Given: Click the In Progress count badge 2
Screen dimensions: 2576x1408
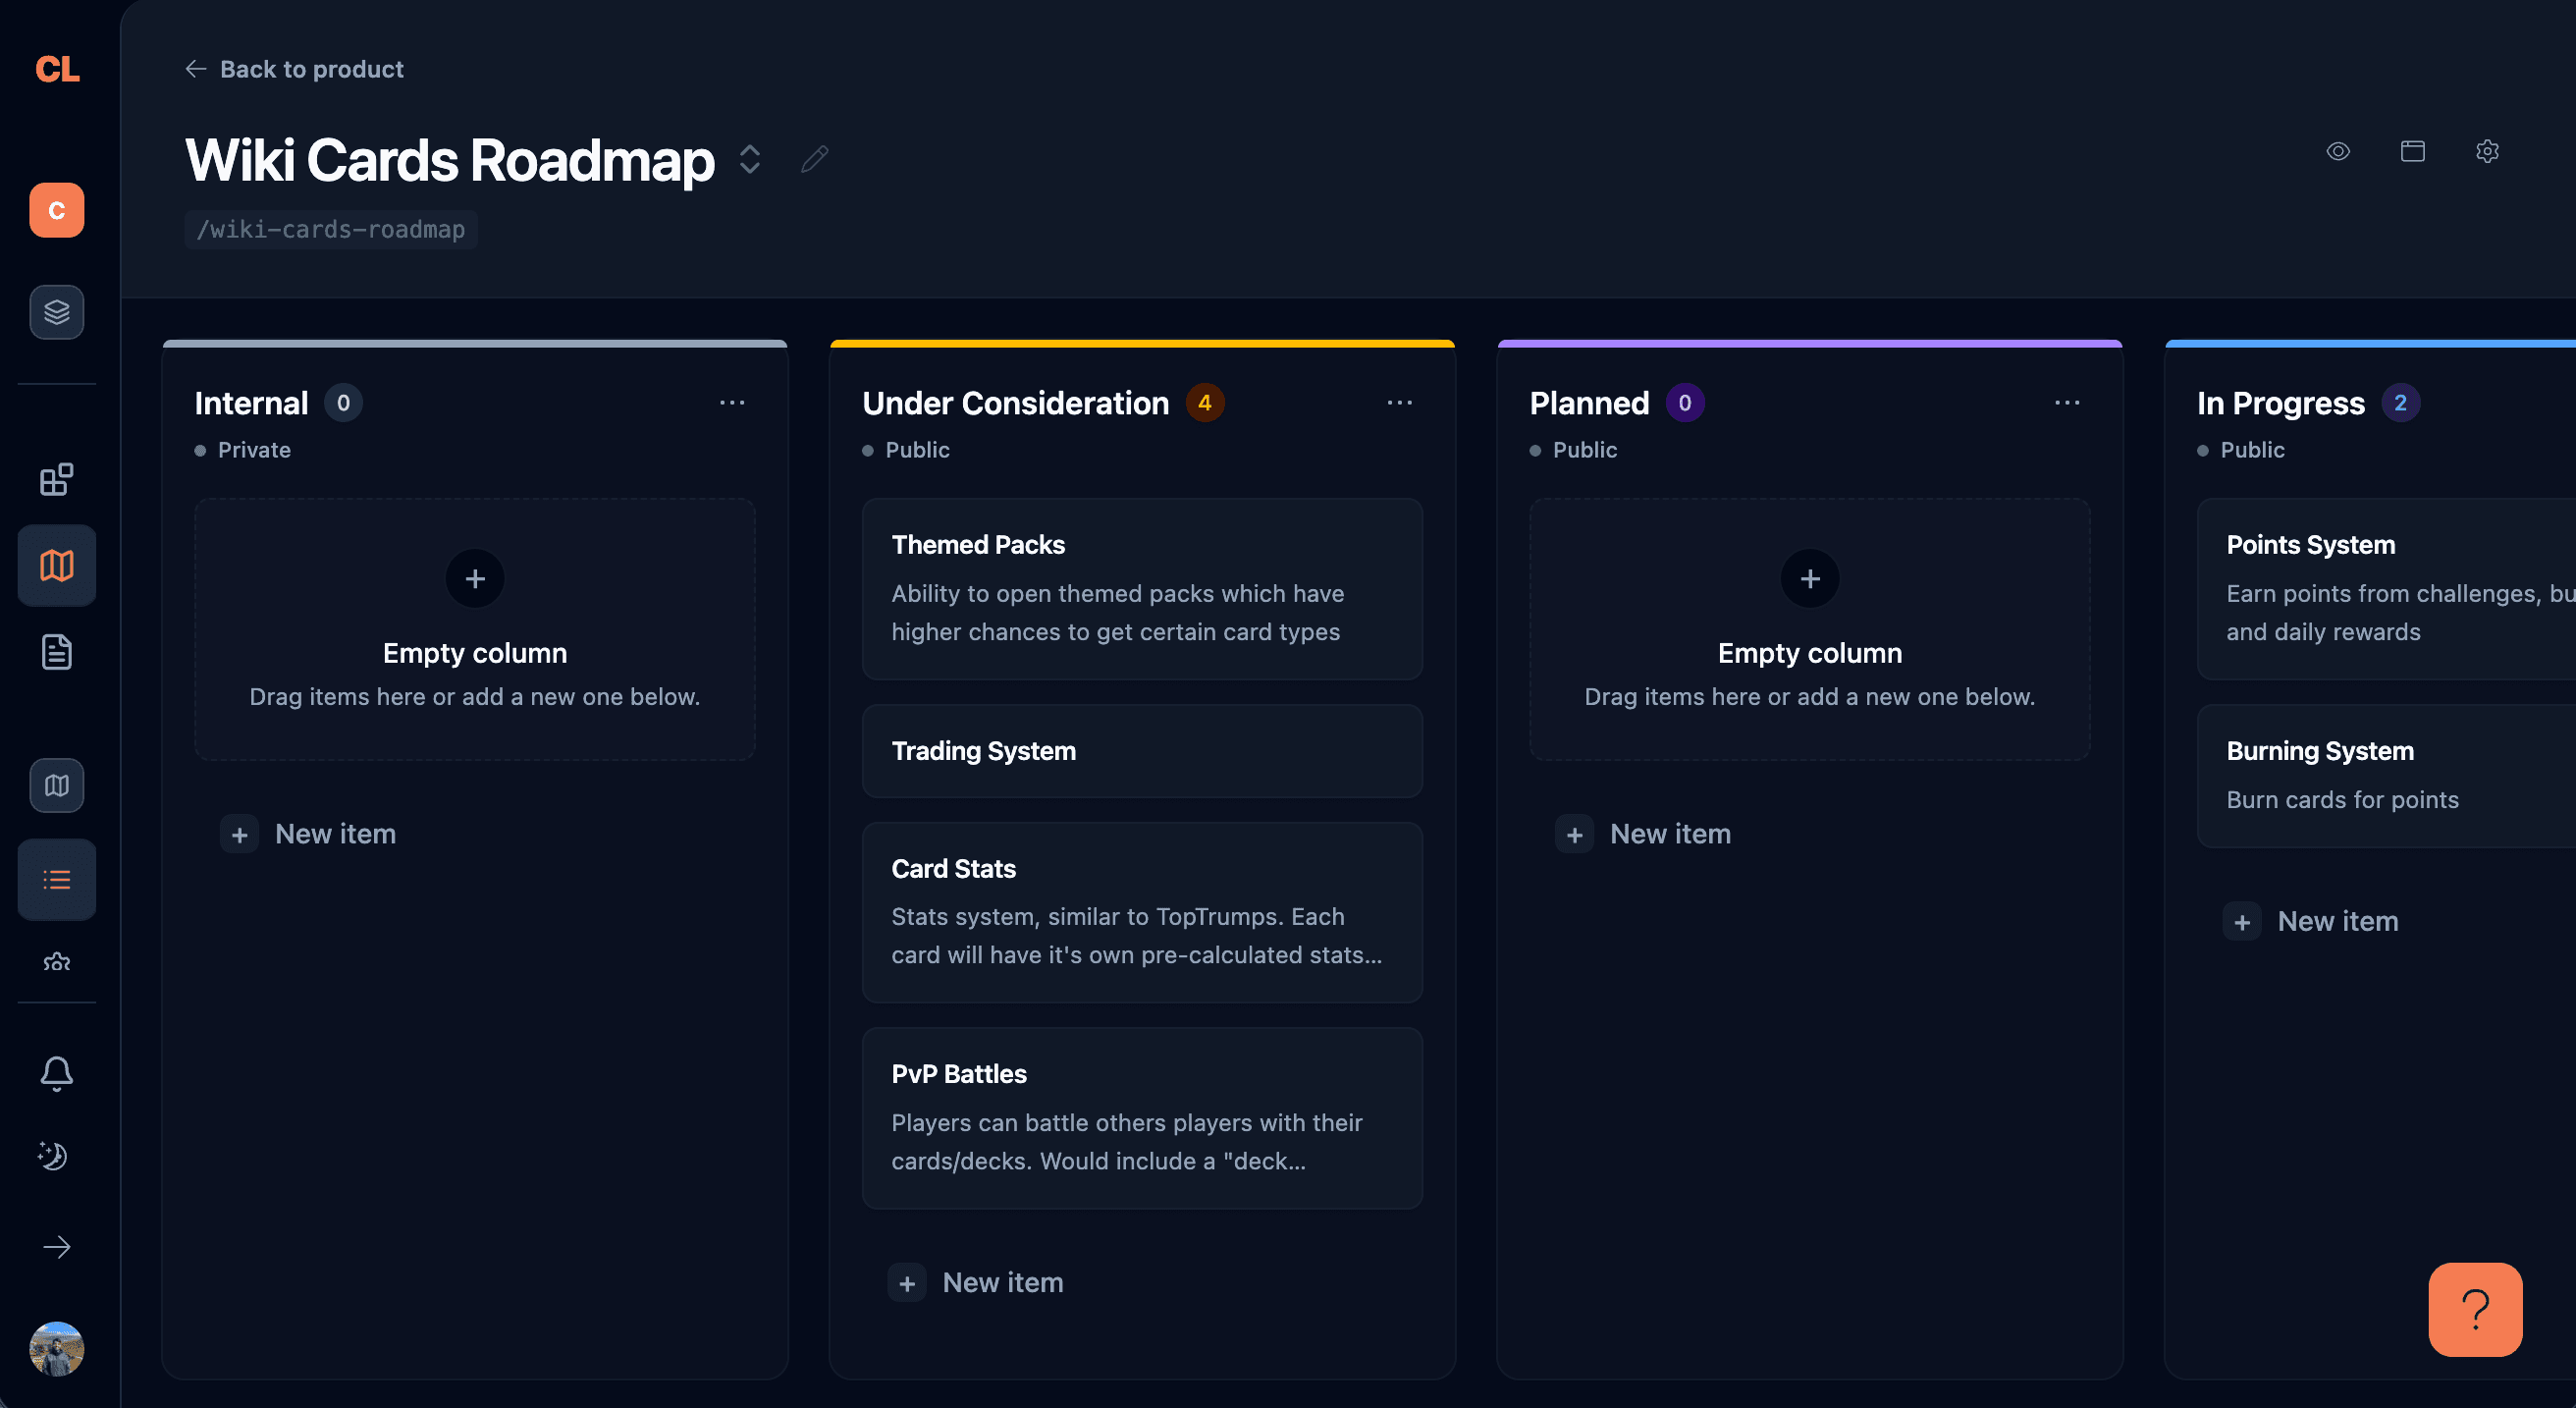Looking at the screenshot, I should [2400, 403].
